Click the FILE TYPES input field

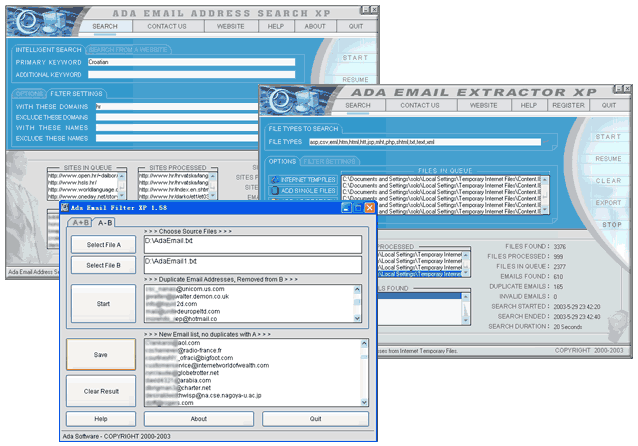(x=425, y=142)
